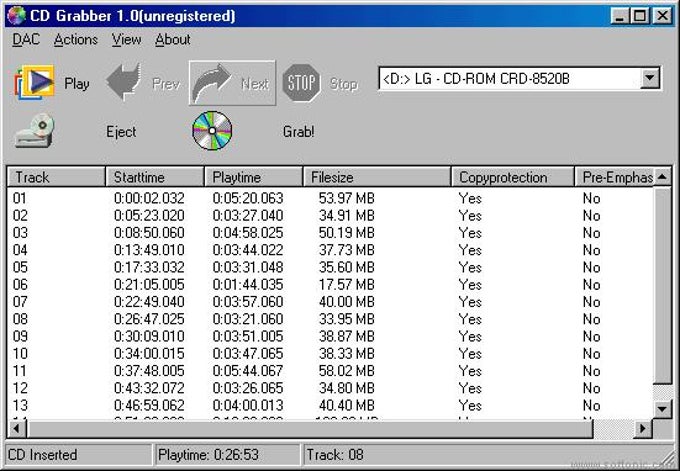
Task: Click the filesize 40.00 MB
Action: [347, 302]
